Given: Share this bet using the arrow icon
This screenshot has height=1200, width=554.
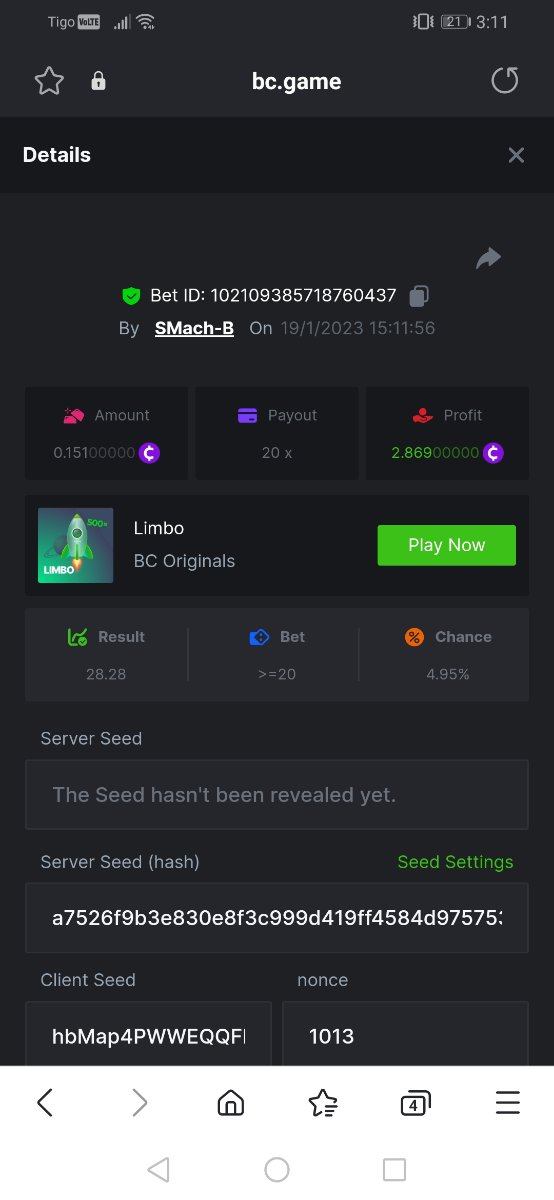Looking at the screenshot, I should [488, 259].
